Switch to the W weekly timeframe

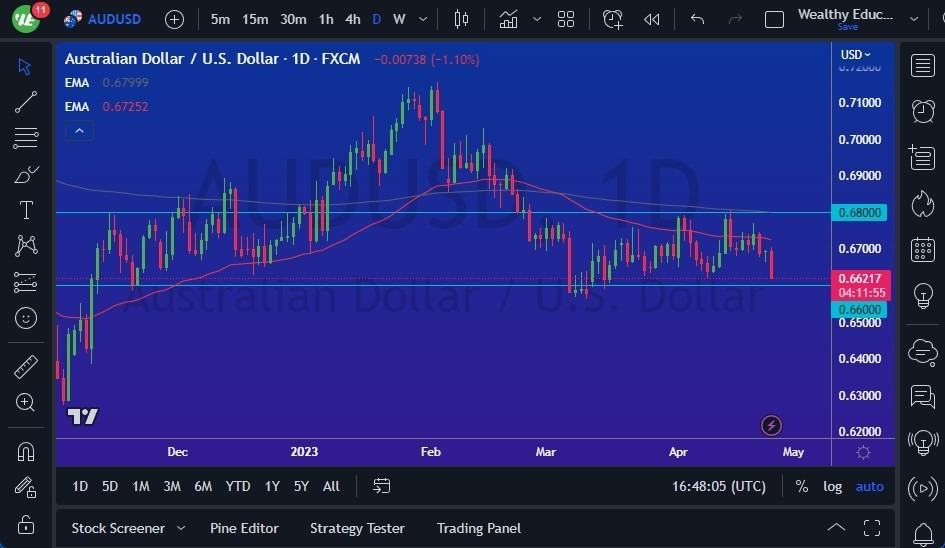pos(399,19)
